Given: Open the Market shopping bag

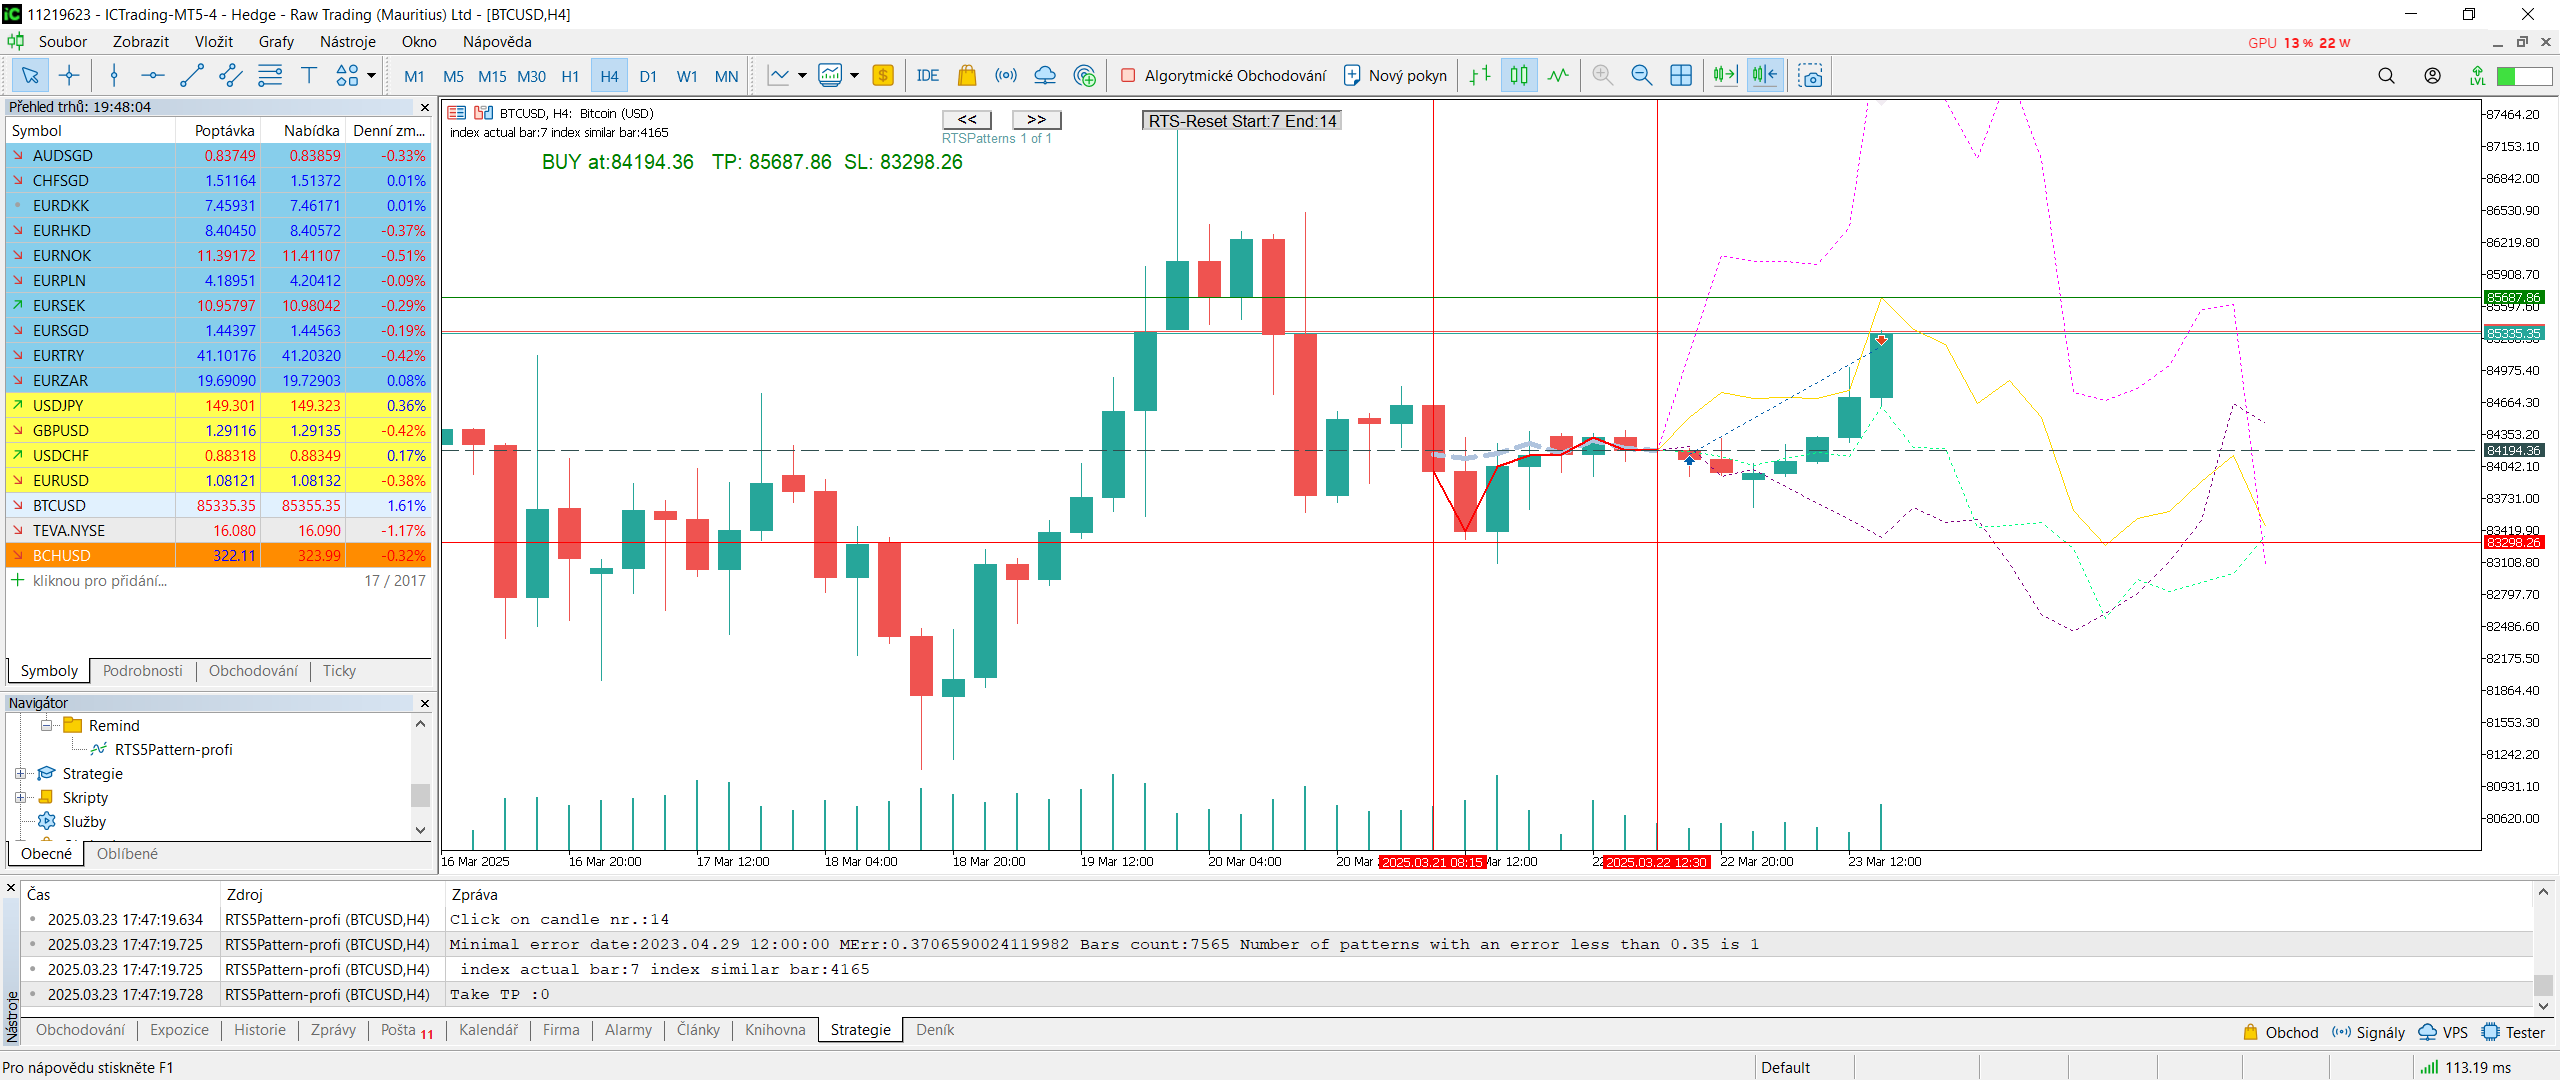Looking at the screenshot, I should pos(966,75).
